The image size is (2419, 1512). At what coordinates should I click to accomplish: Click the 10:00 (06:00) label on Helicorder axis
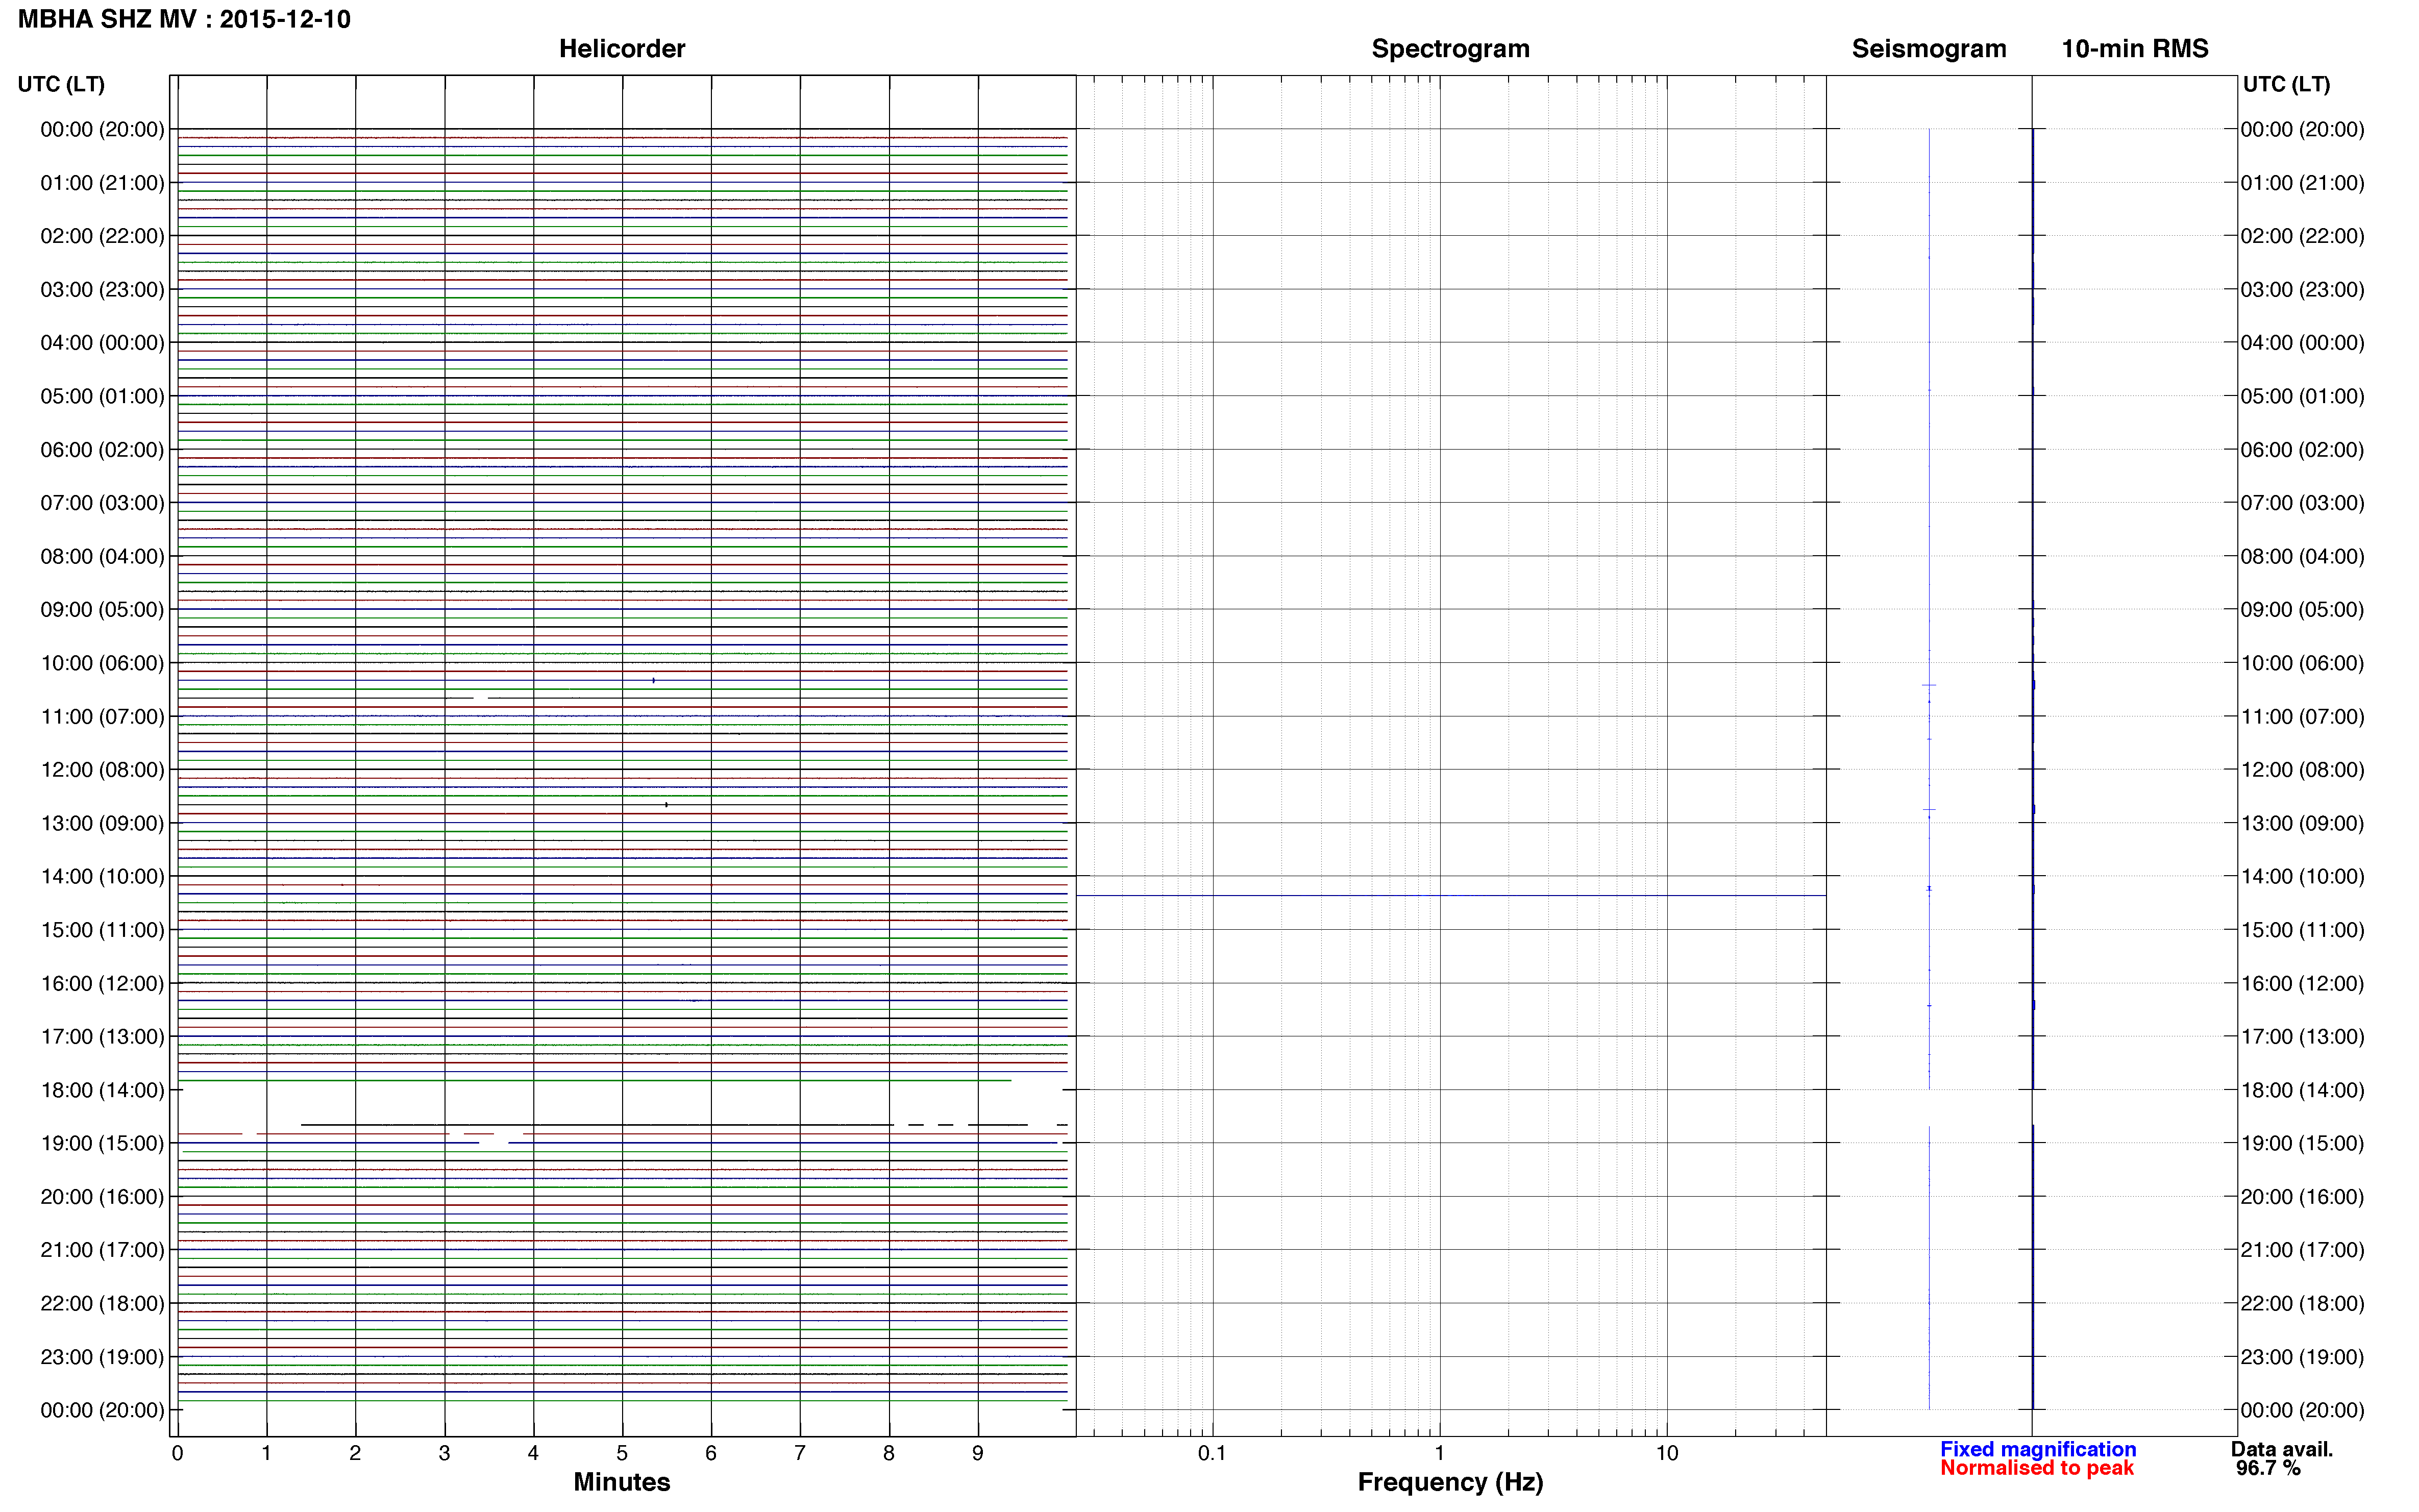[102, 663]
